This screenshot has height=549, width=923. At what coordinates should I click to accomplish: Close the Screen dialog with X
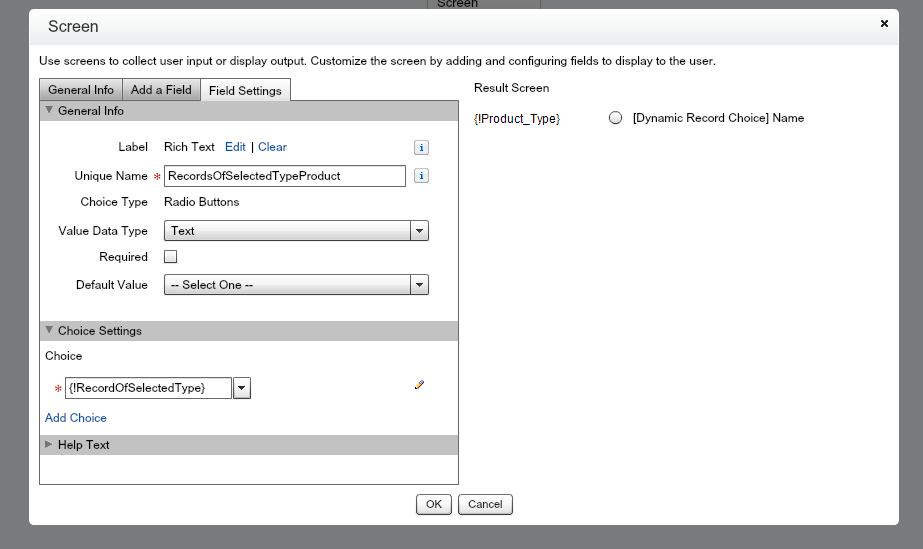click(884, 23)
